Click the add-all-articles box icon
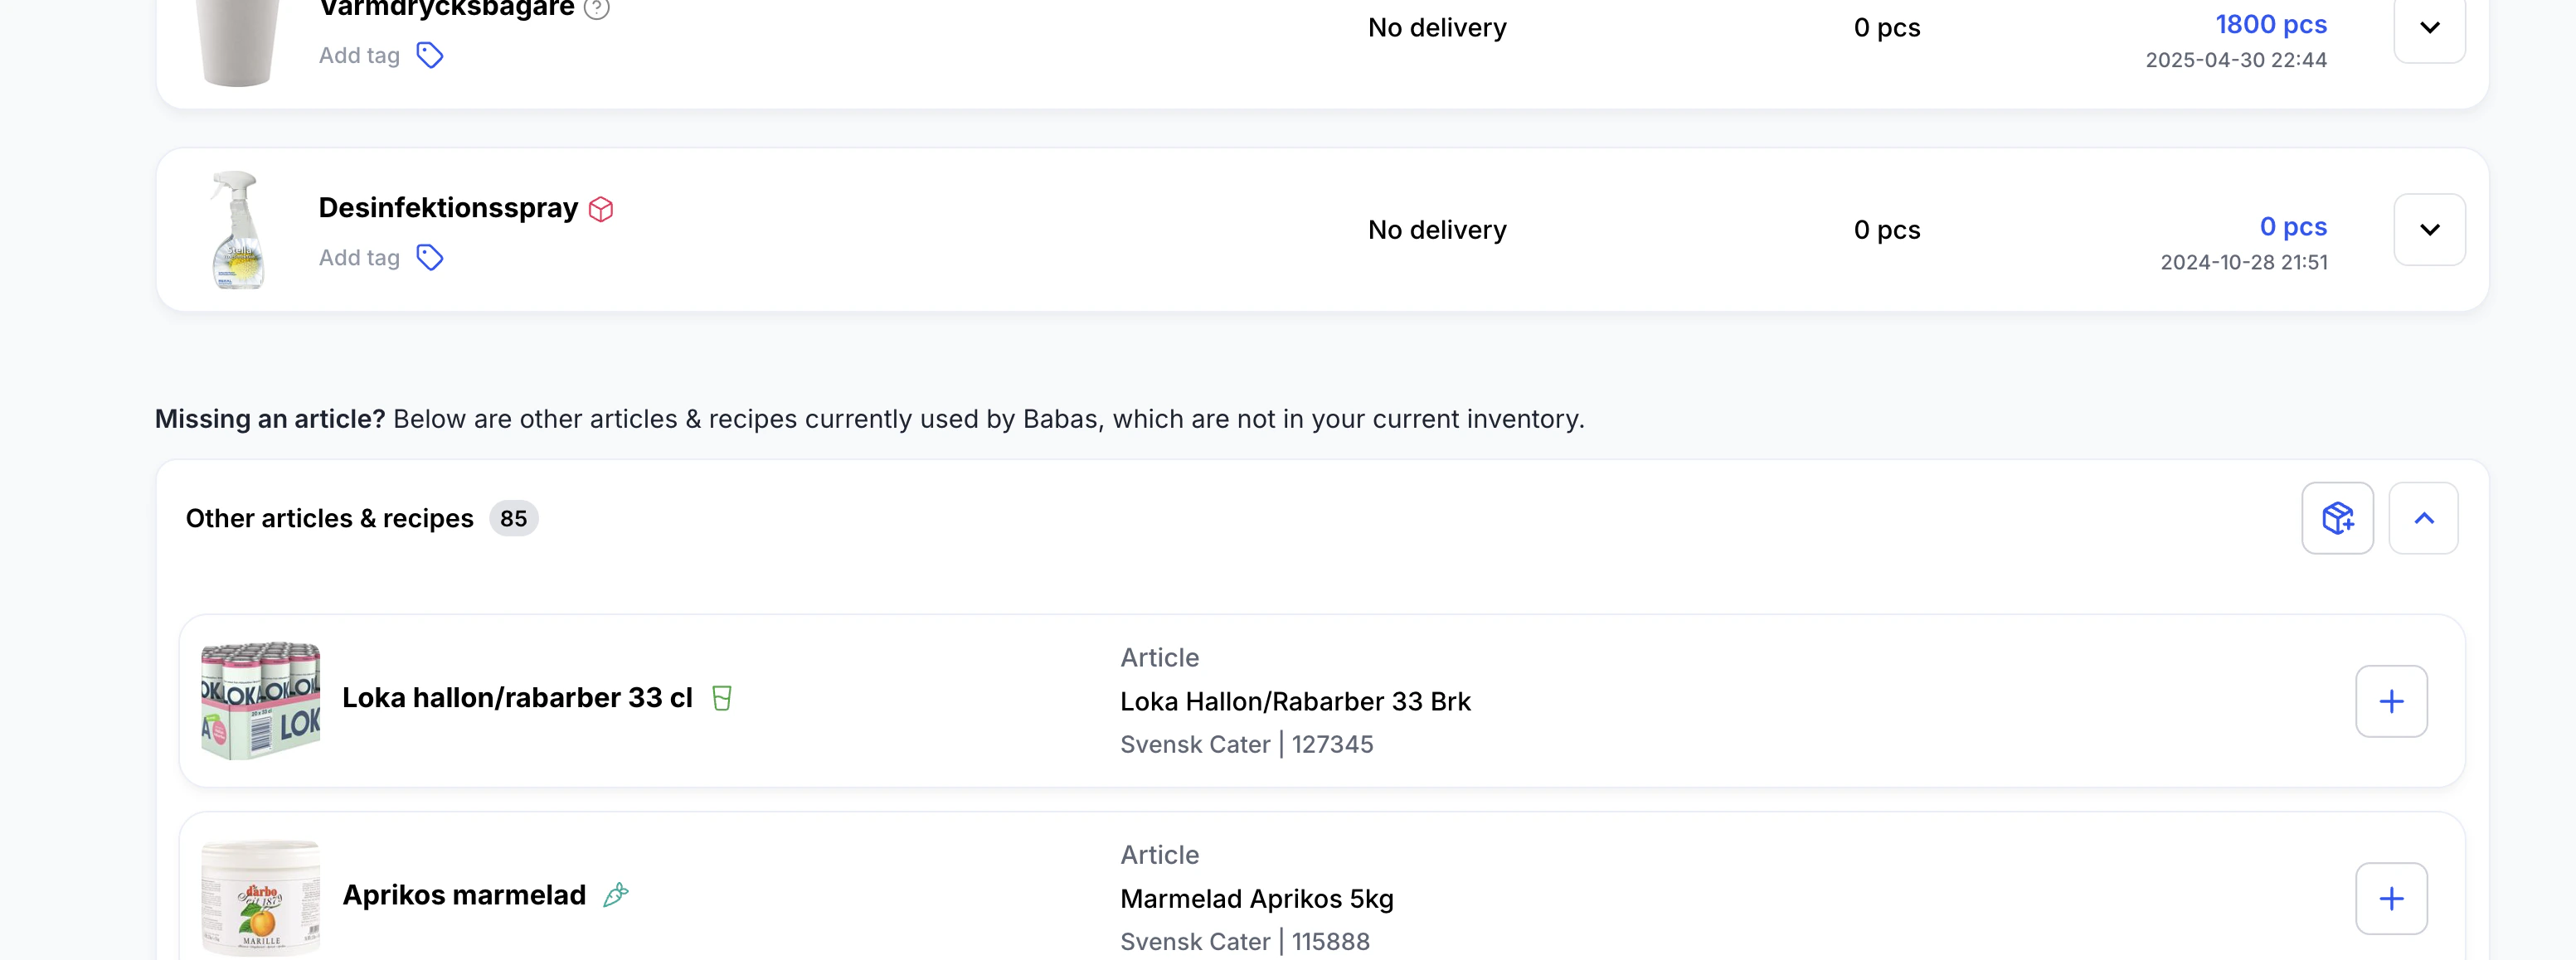Viewport: 2576px width, 960px height. click(2337, 518)
